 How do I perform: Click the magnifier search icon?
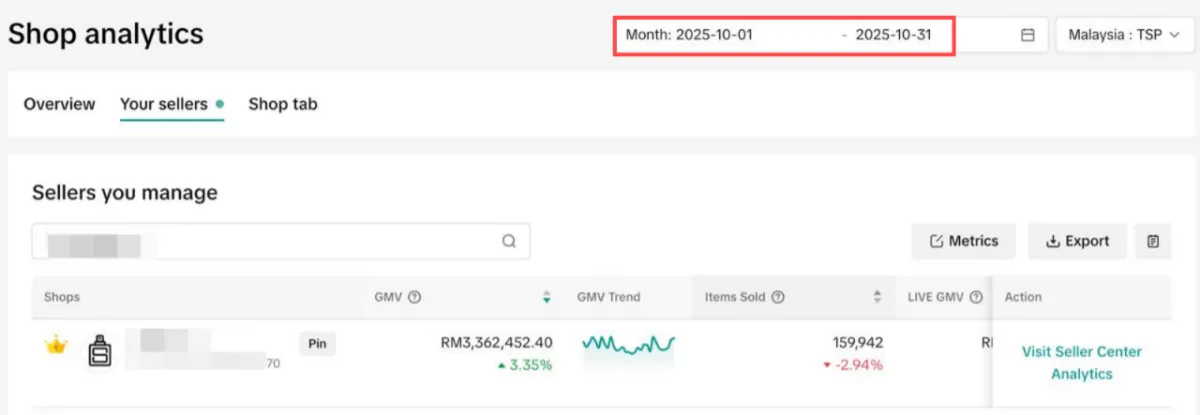point(509,241)
